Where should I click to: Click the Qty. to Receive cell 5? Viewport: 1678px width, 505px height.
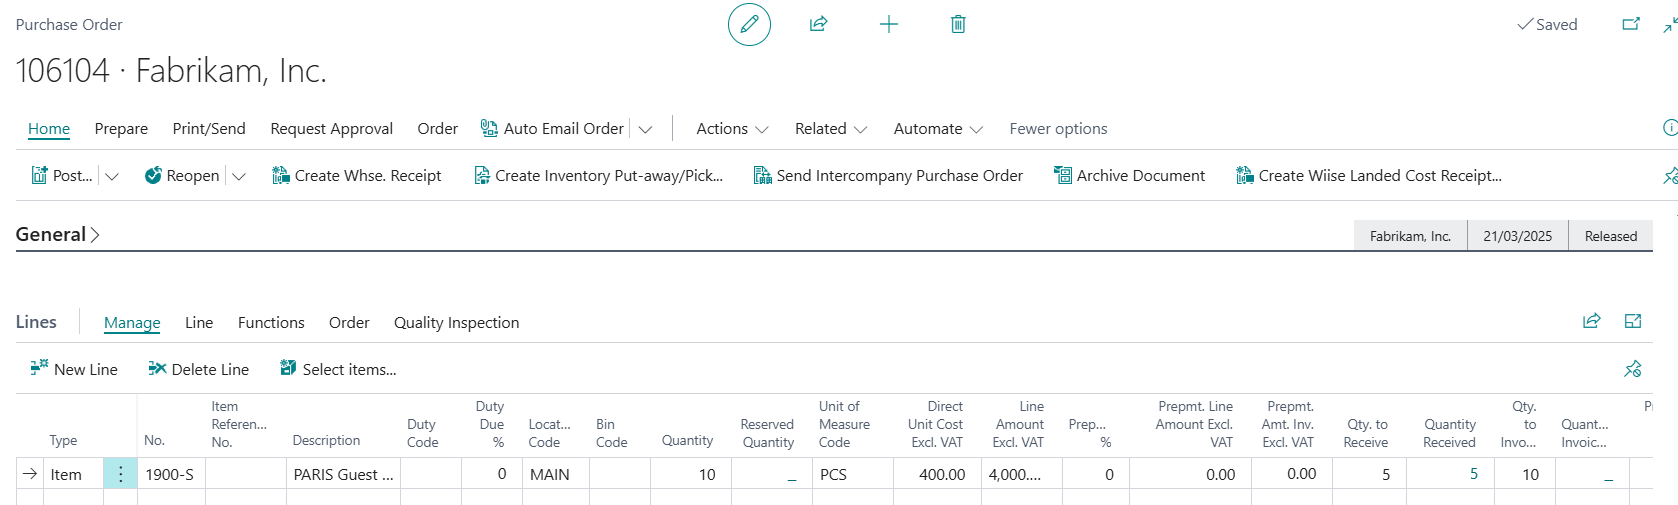pyautogui.click(x=1369, y=474)
